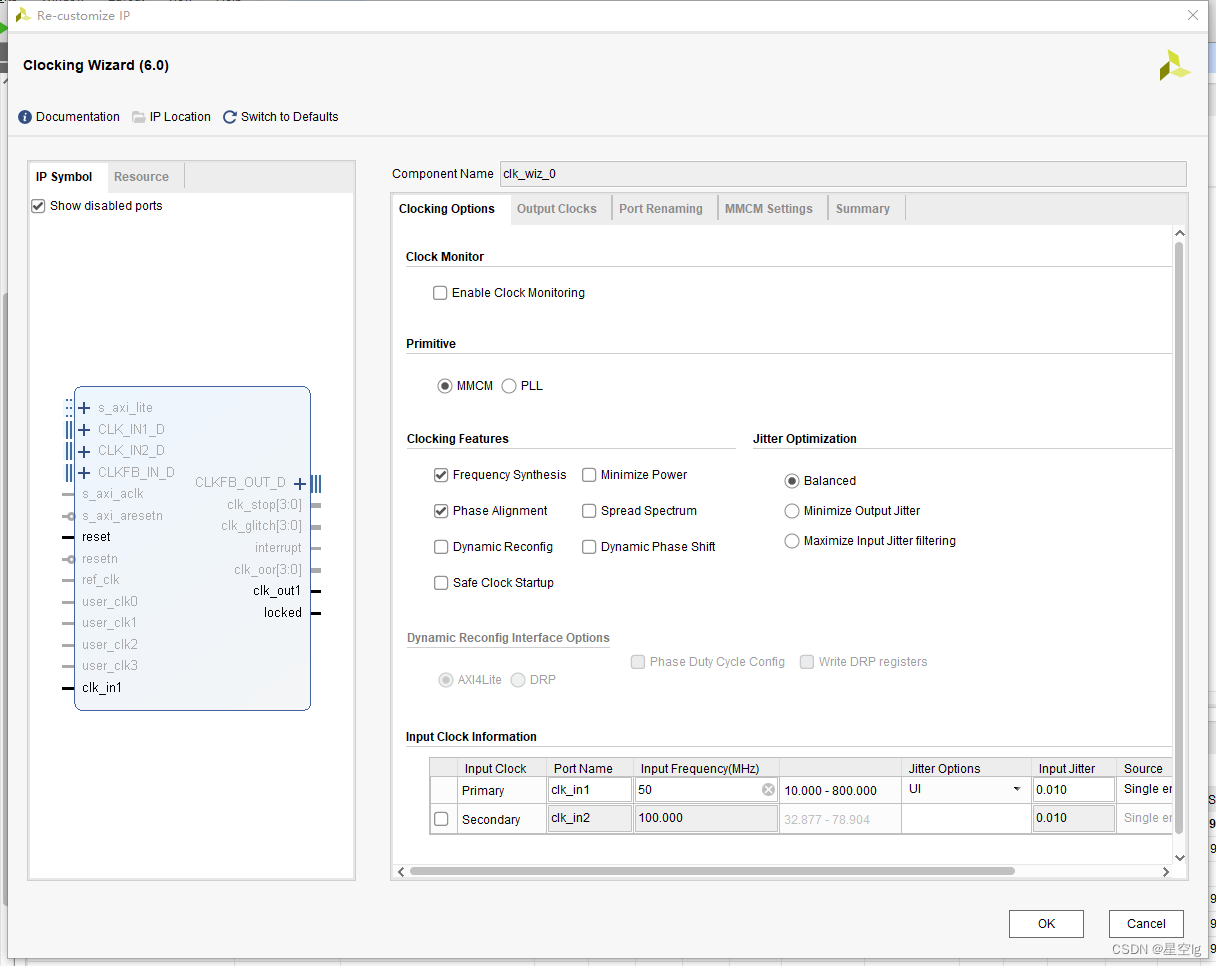
Task: Expand the CLKFB_OUT_D port plus icon
Action: [300, 483]
